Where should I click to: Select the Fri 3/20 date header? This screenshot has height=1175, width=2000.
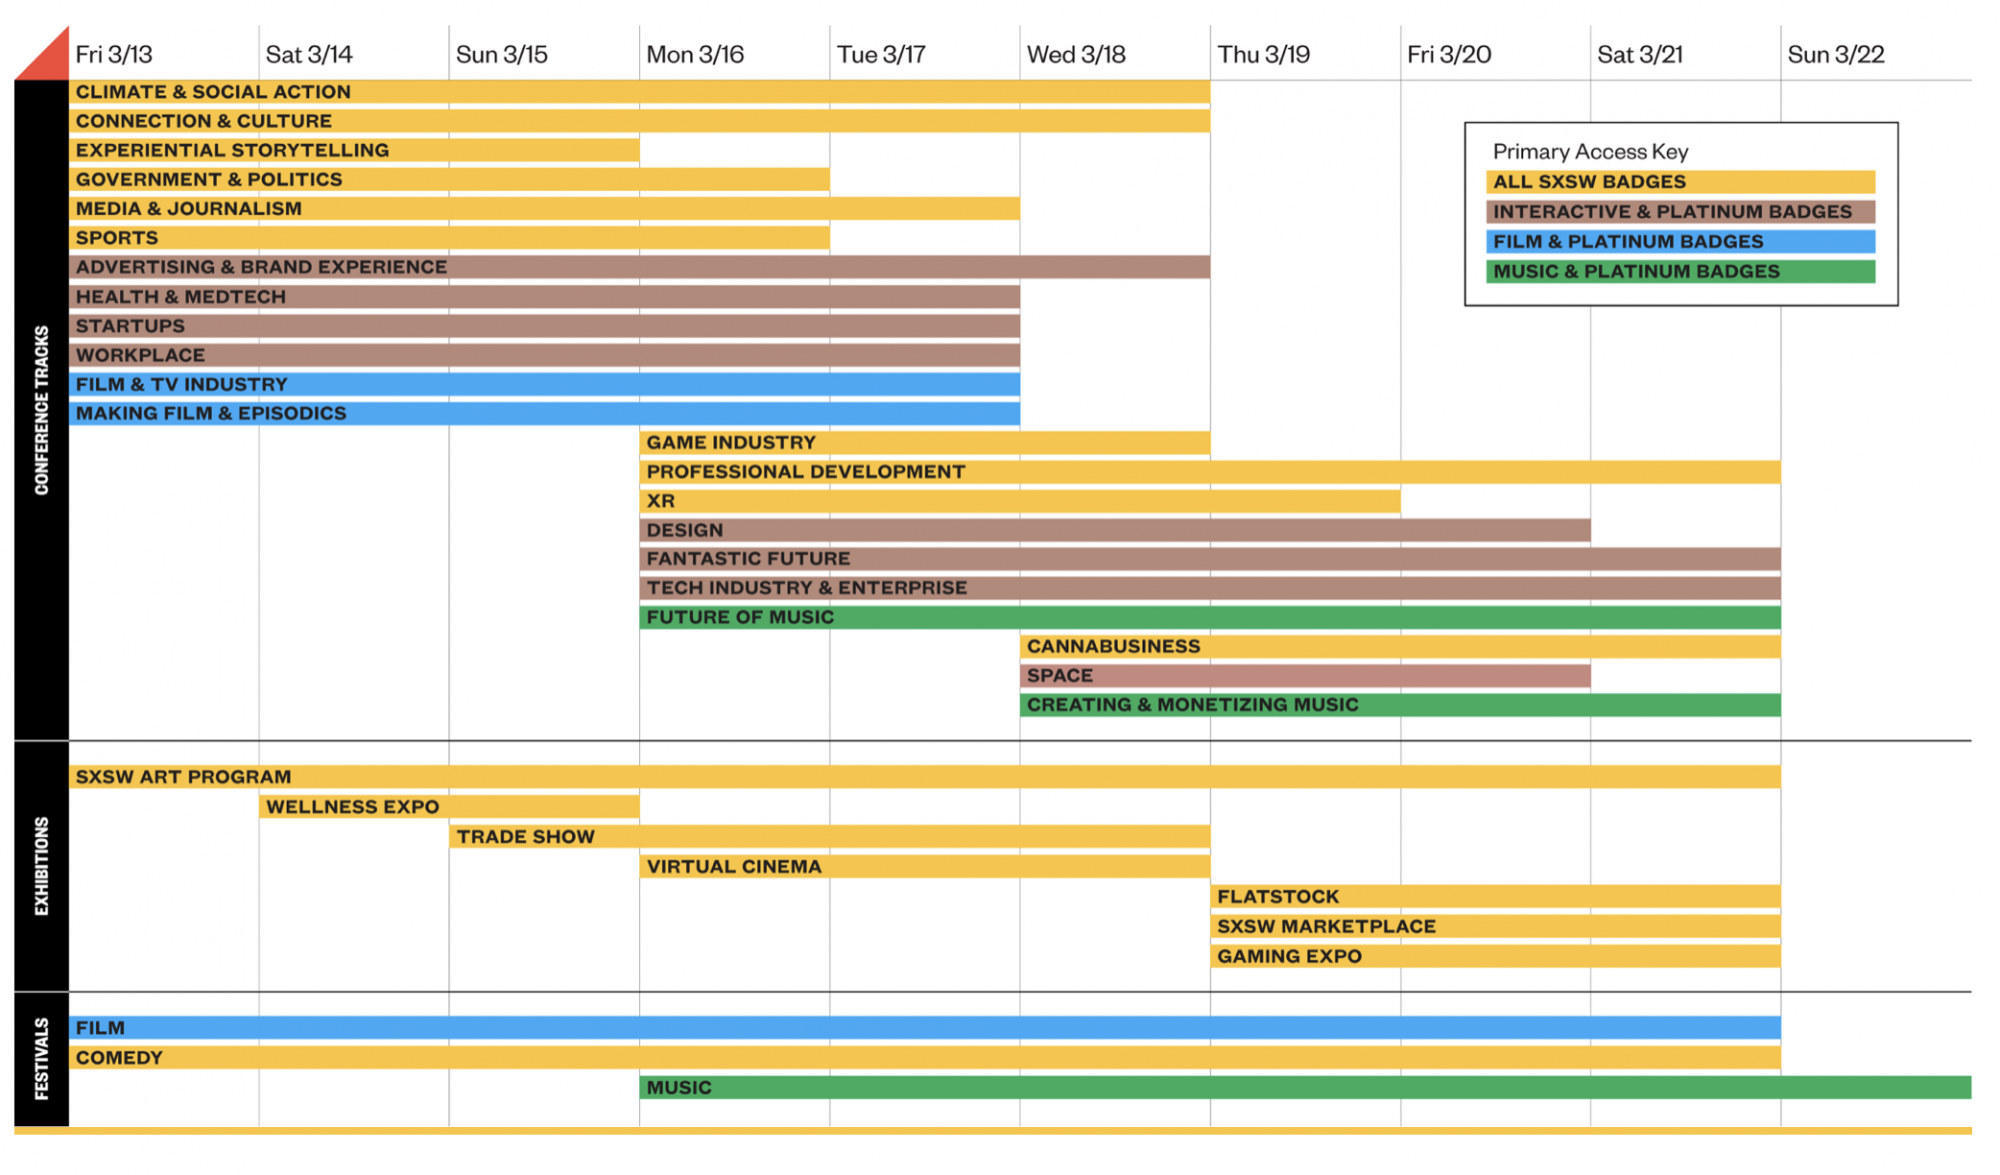click(x=1449, y=55)
